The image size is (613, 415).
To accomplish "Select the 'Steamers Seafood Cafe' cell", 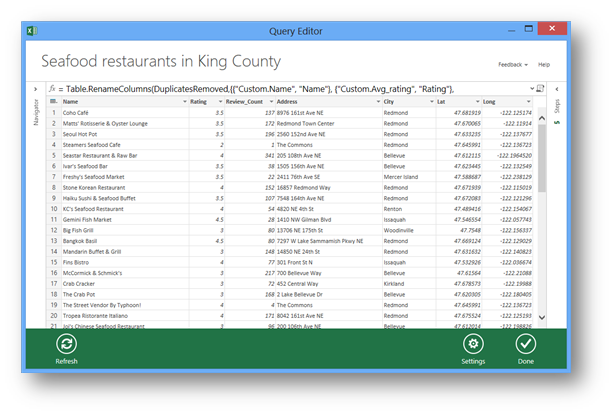I will point(125,145).
